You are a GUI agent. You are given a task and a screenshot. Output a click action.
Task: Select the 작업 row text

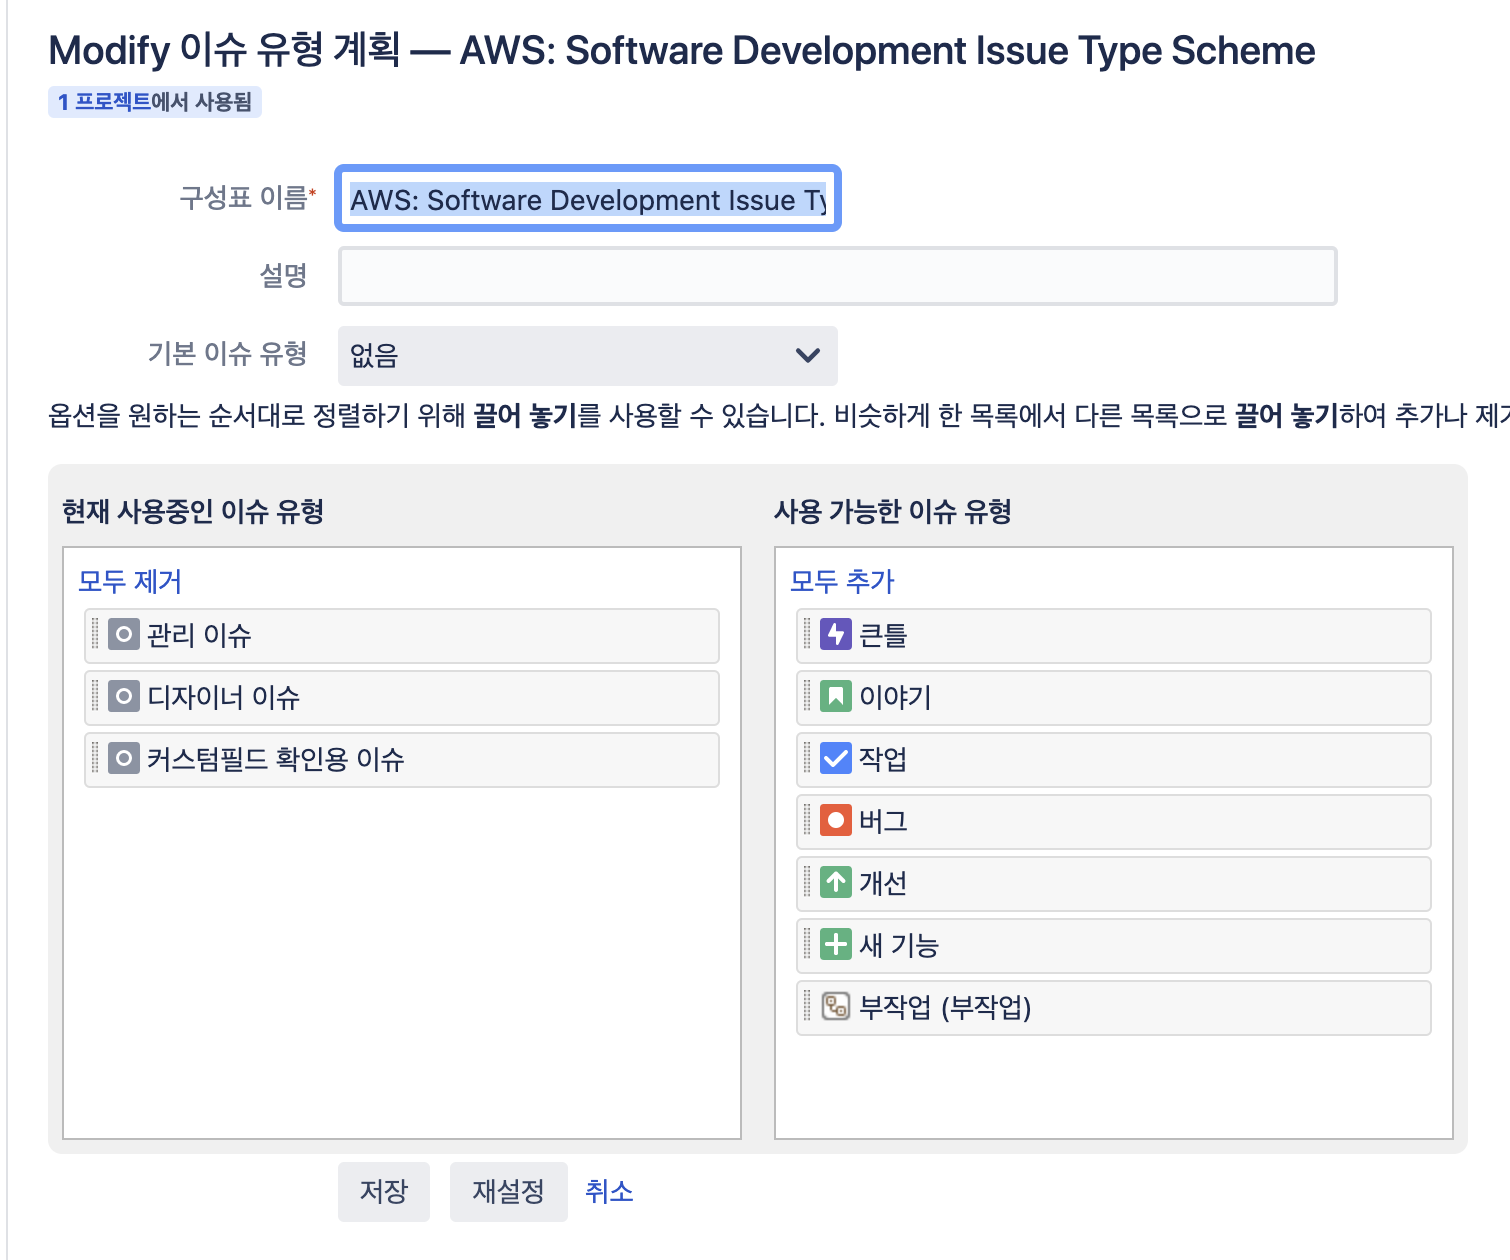pyautogui.click(x=883, y=759)
